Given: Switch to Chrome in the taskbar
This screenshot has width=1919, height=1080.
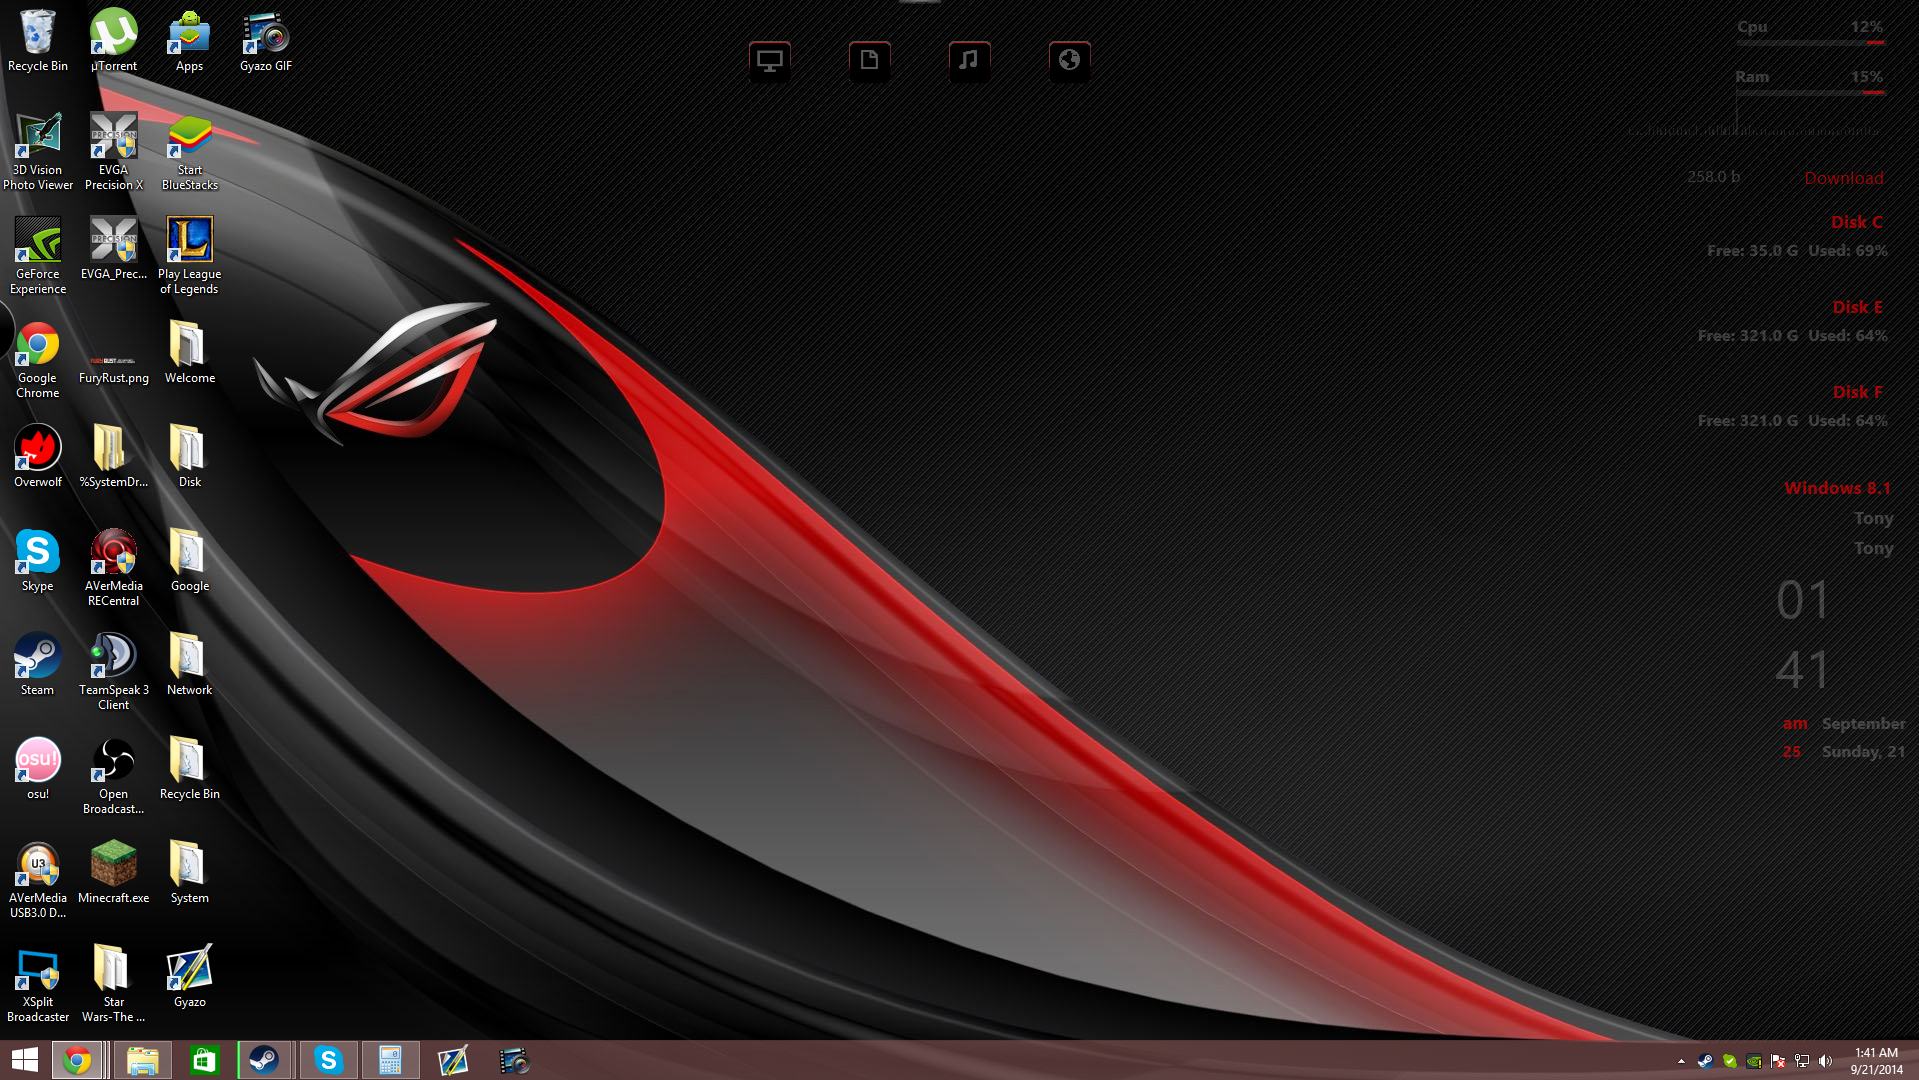Looking at the screenshot, I should click(77, 1060).
